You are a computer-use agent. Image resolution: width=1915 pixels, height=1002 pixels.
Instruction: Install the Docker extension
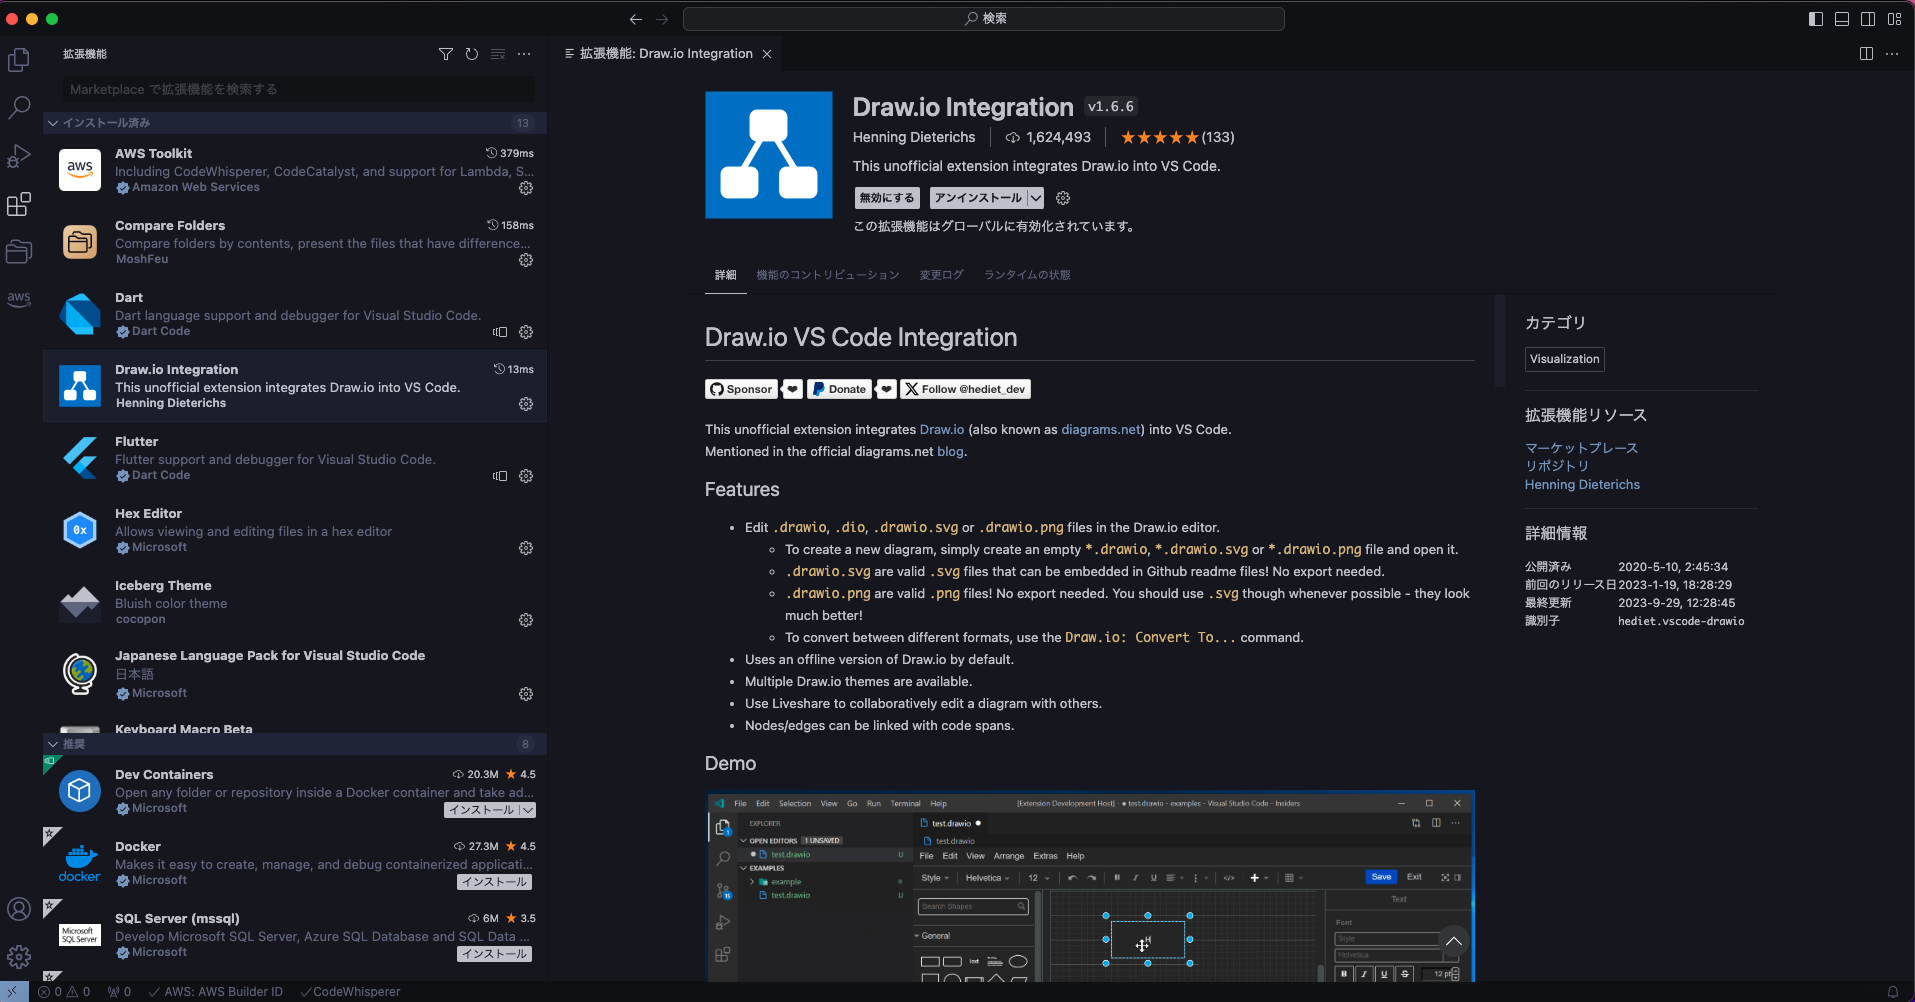point(495,882)
